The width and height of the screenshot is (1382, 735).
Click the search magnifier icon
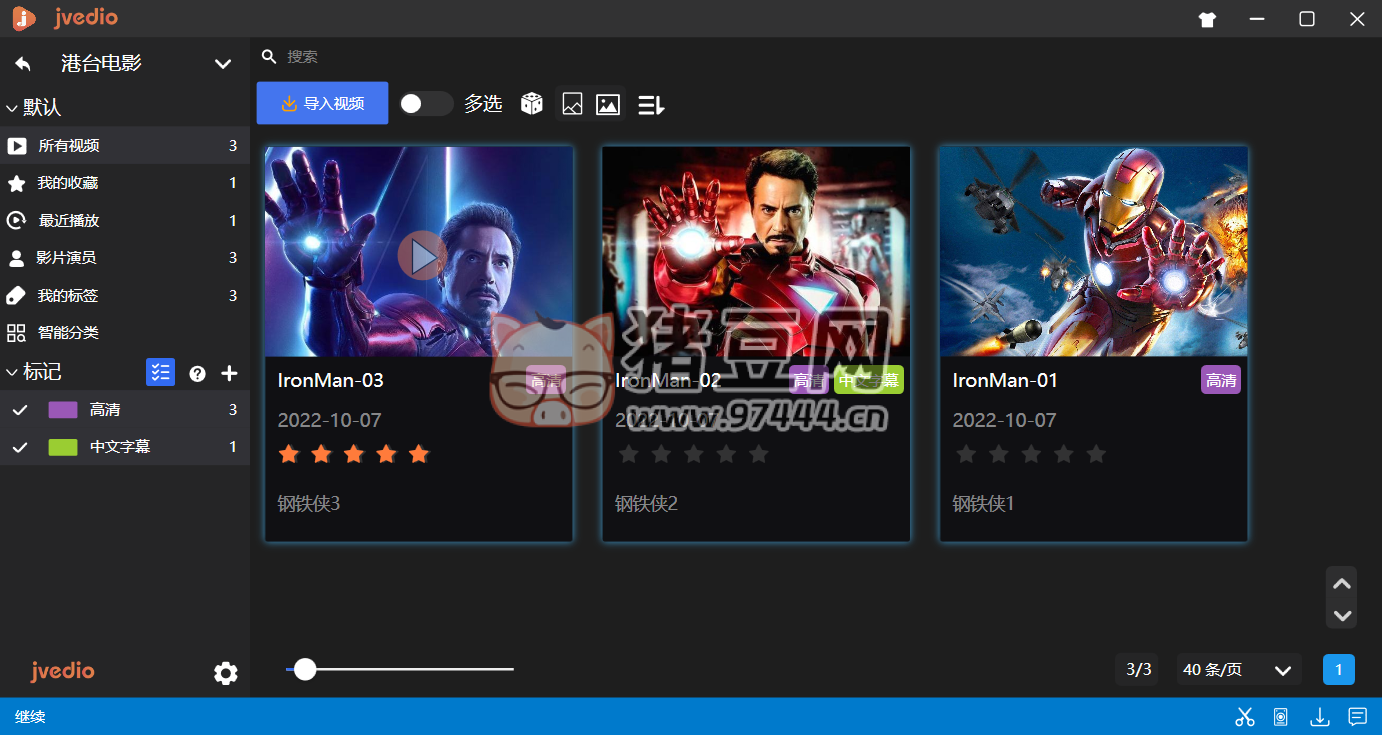tap(269, 56)
